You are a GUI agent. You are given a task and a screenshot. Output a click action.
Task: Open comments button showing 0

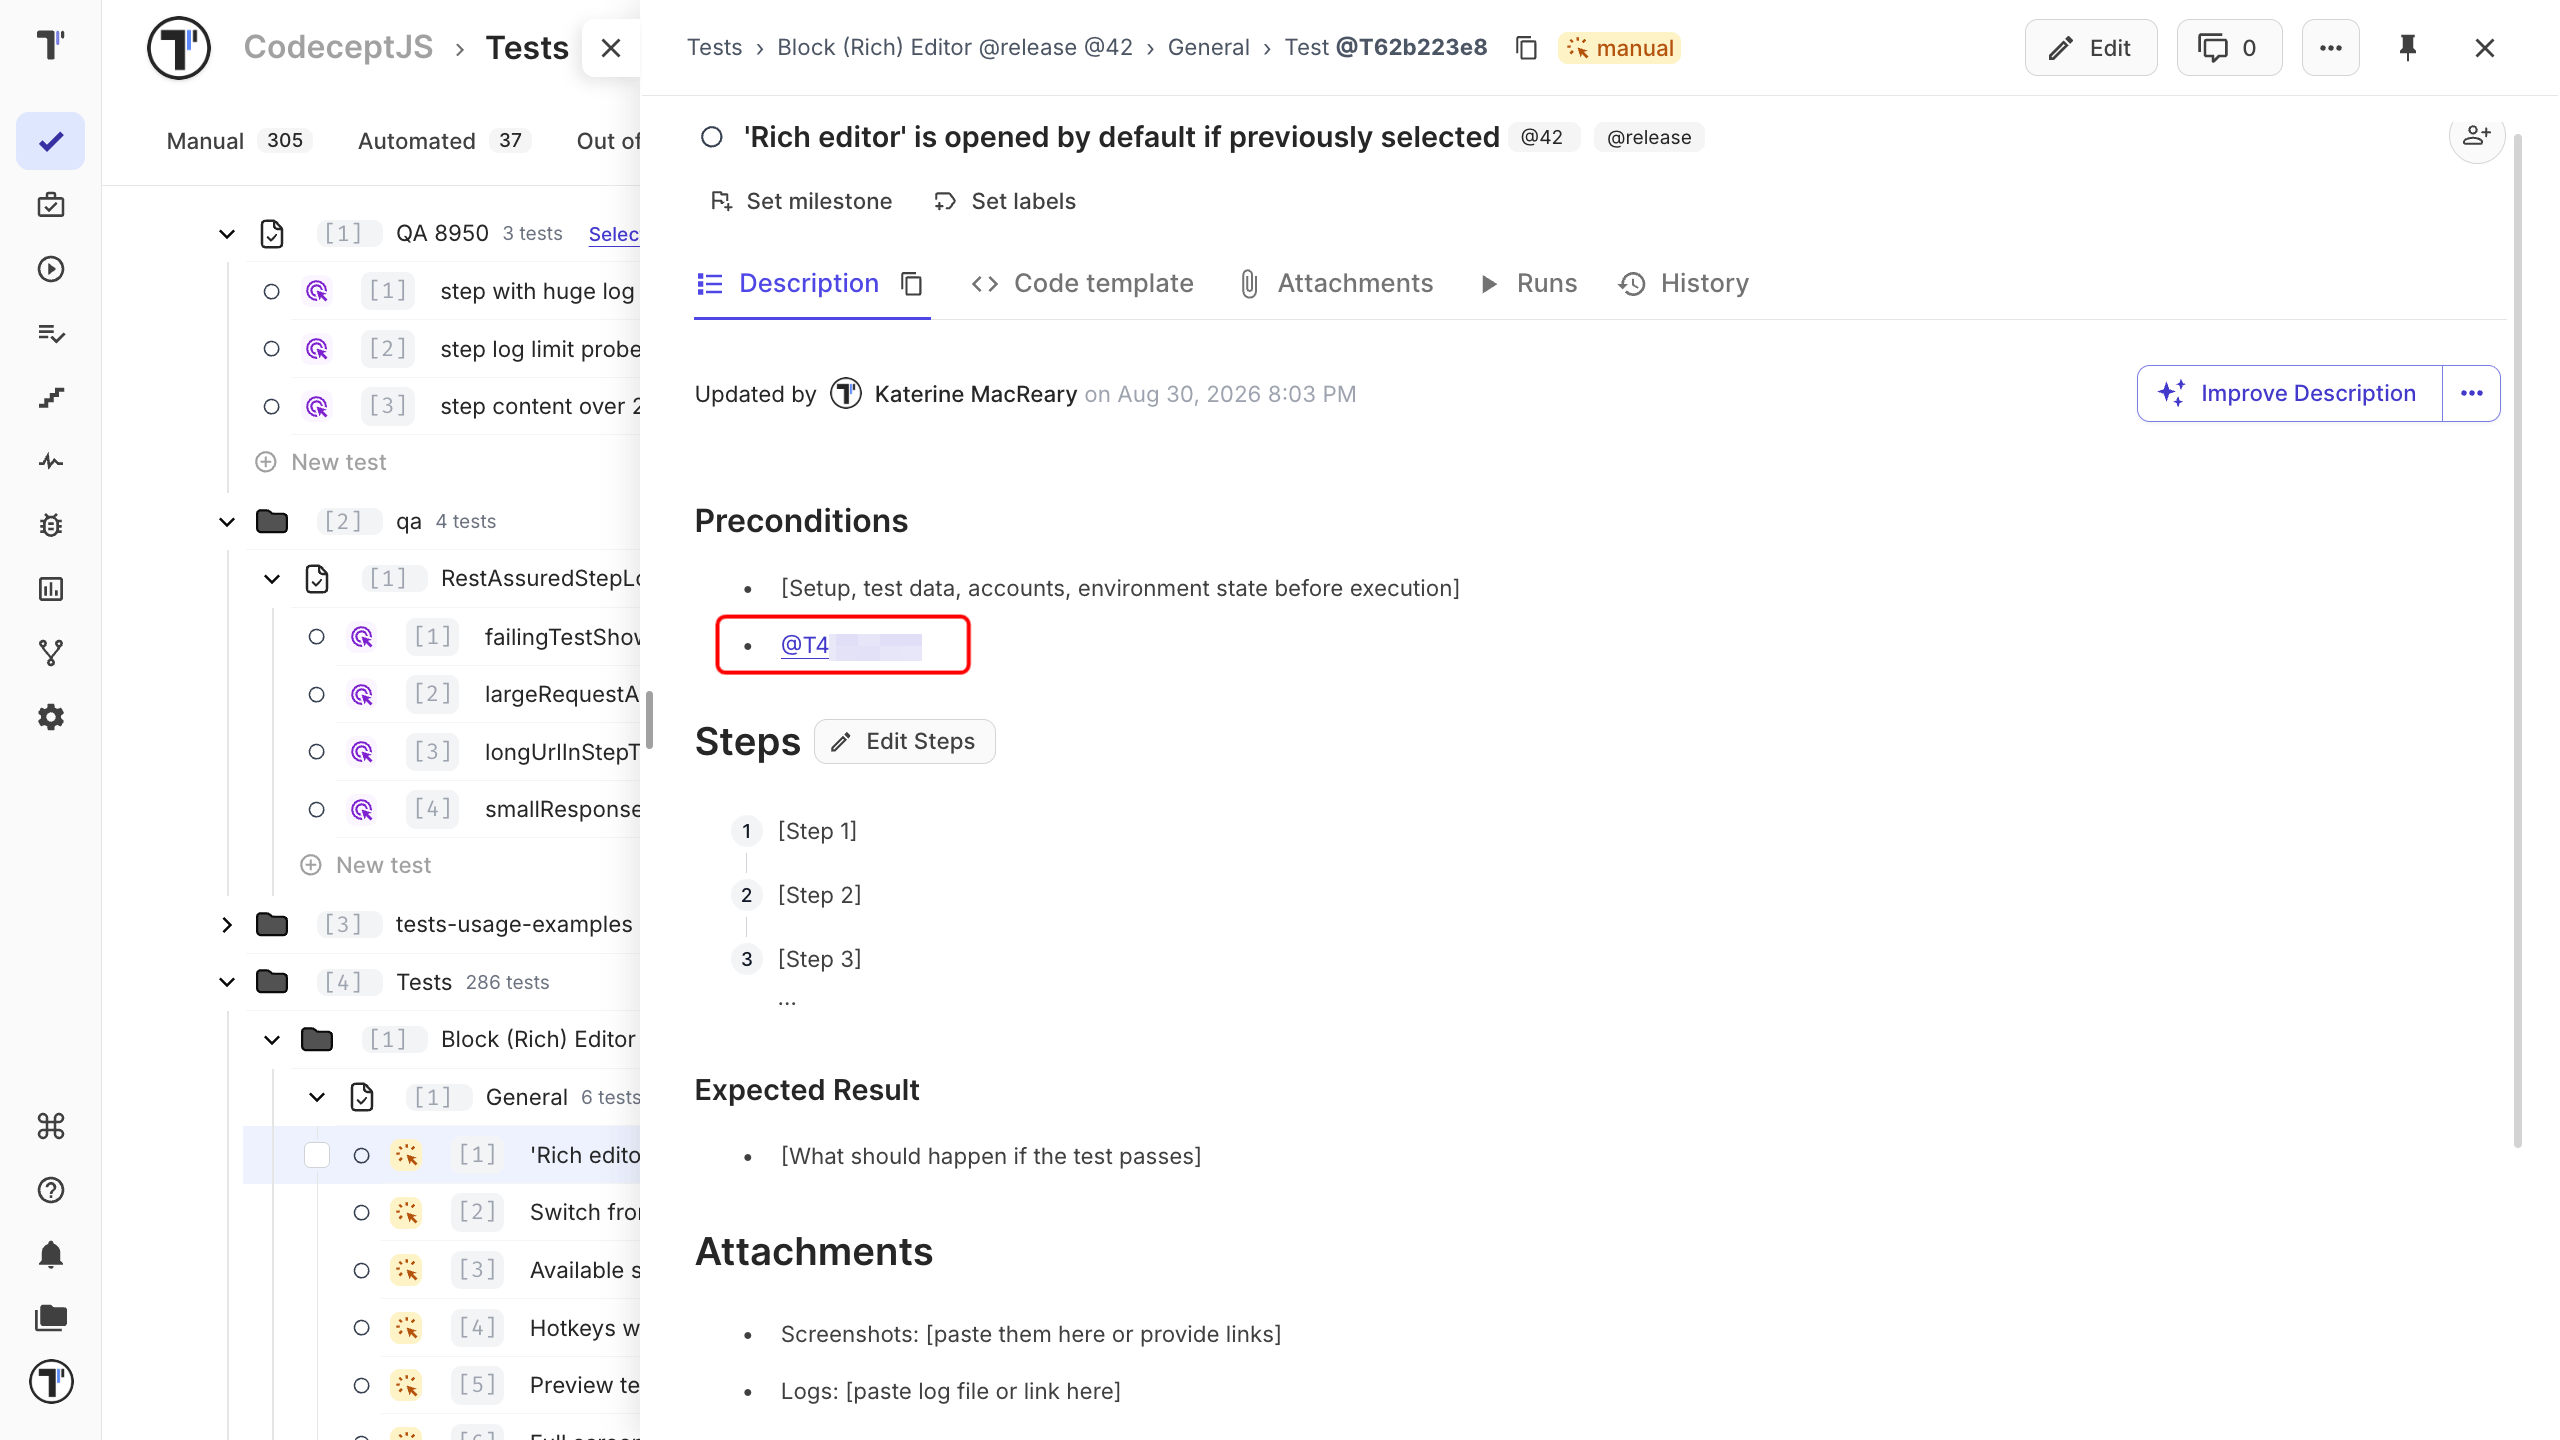pyautogui.click(x=2229, y=47)
